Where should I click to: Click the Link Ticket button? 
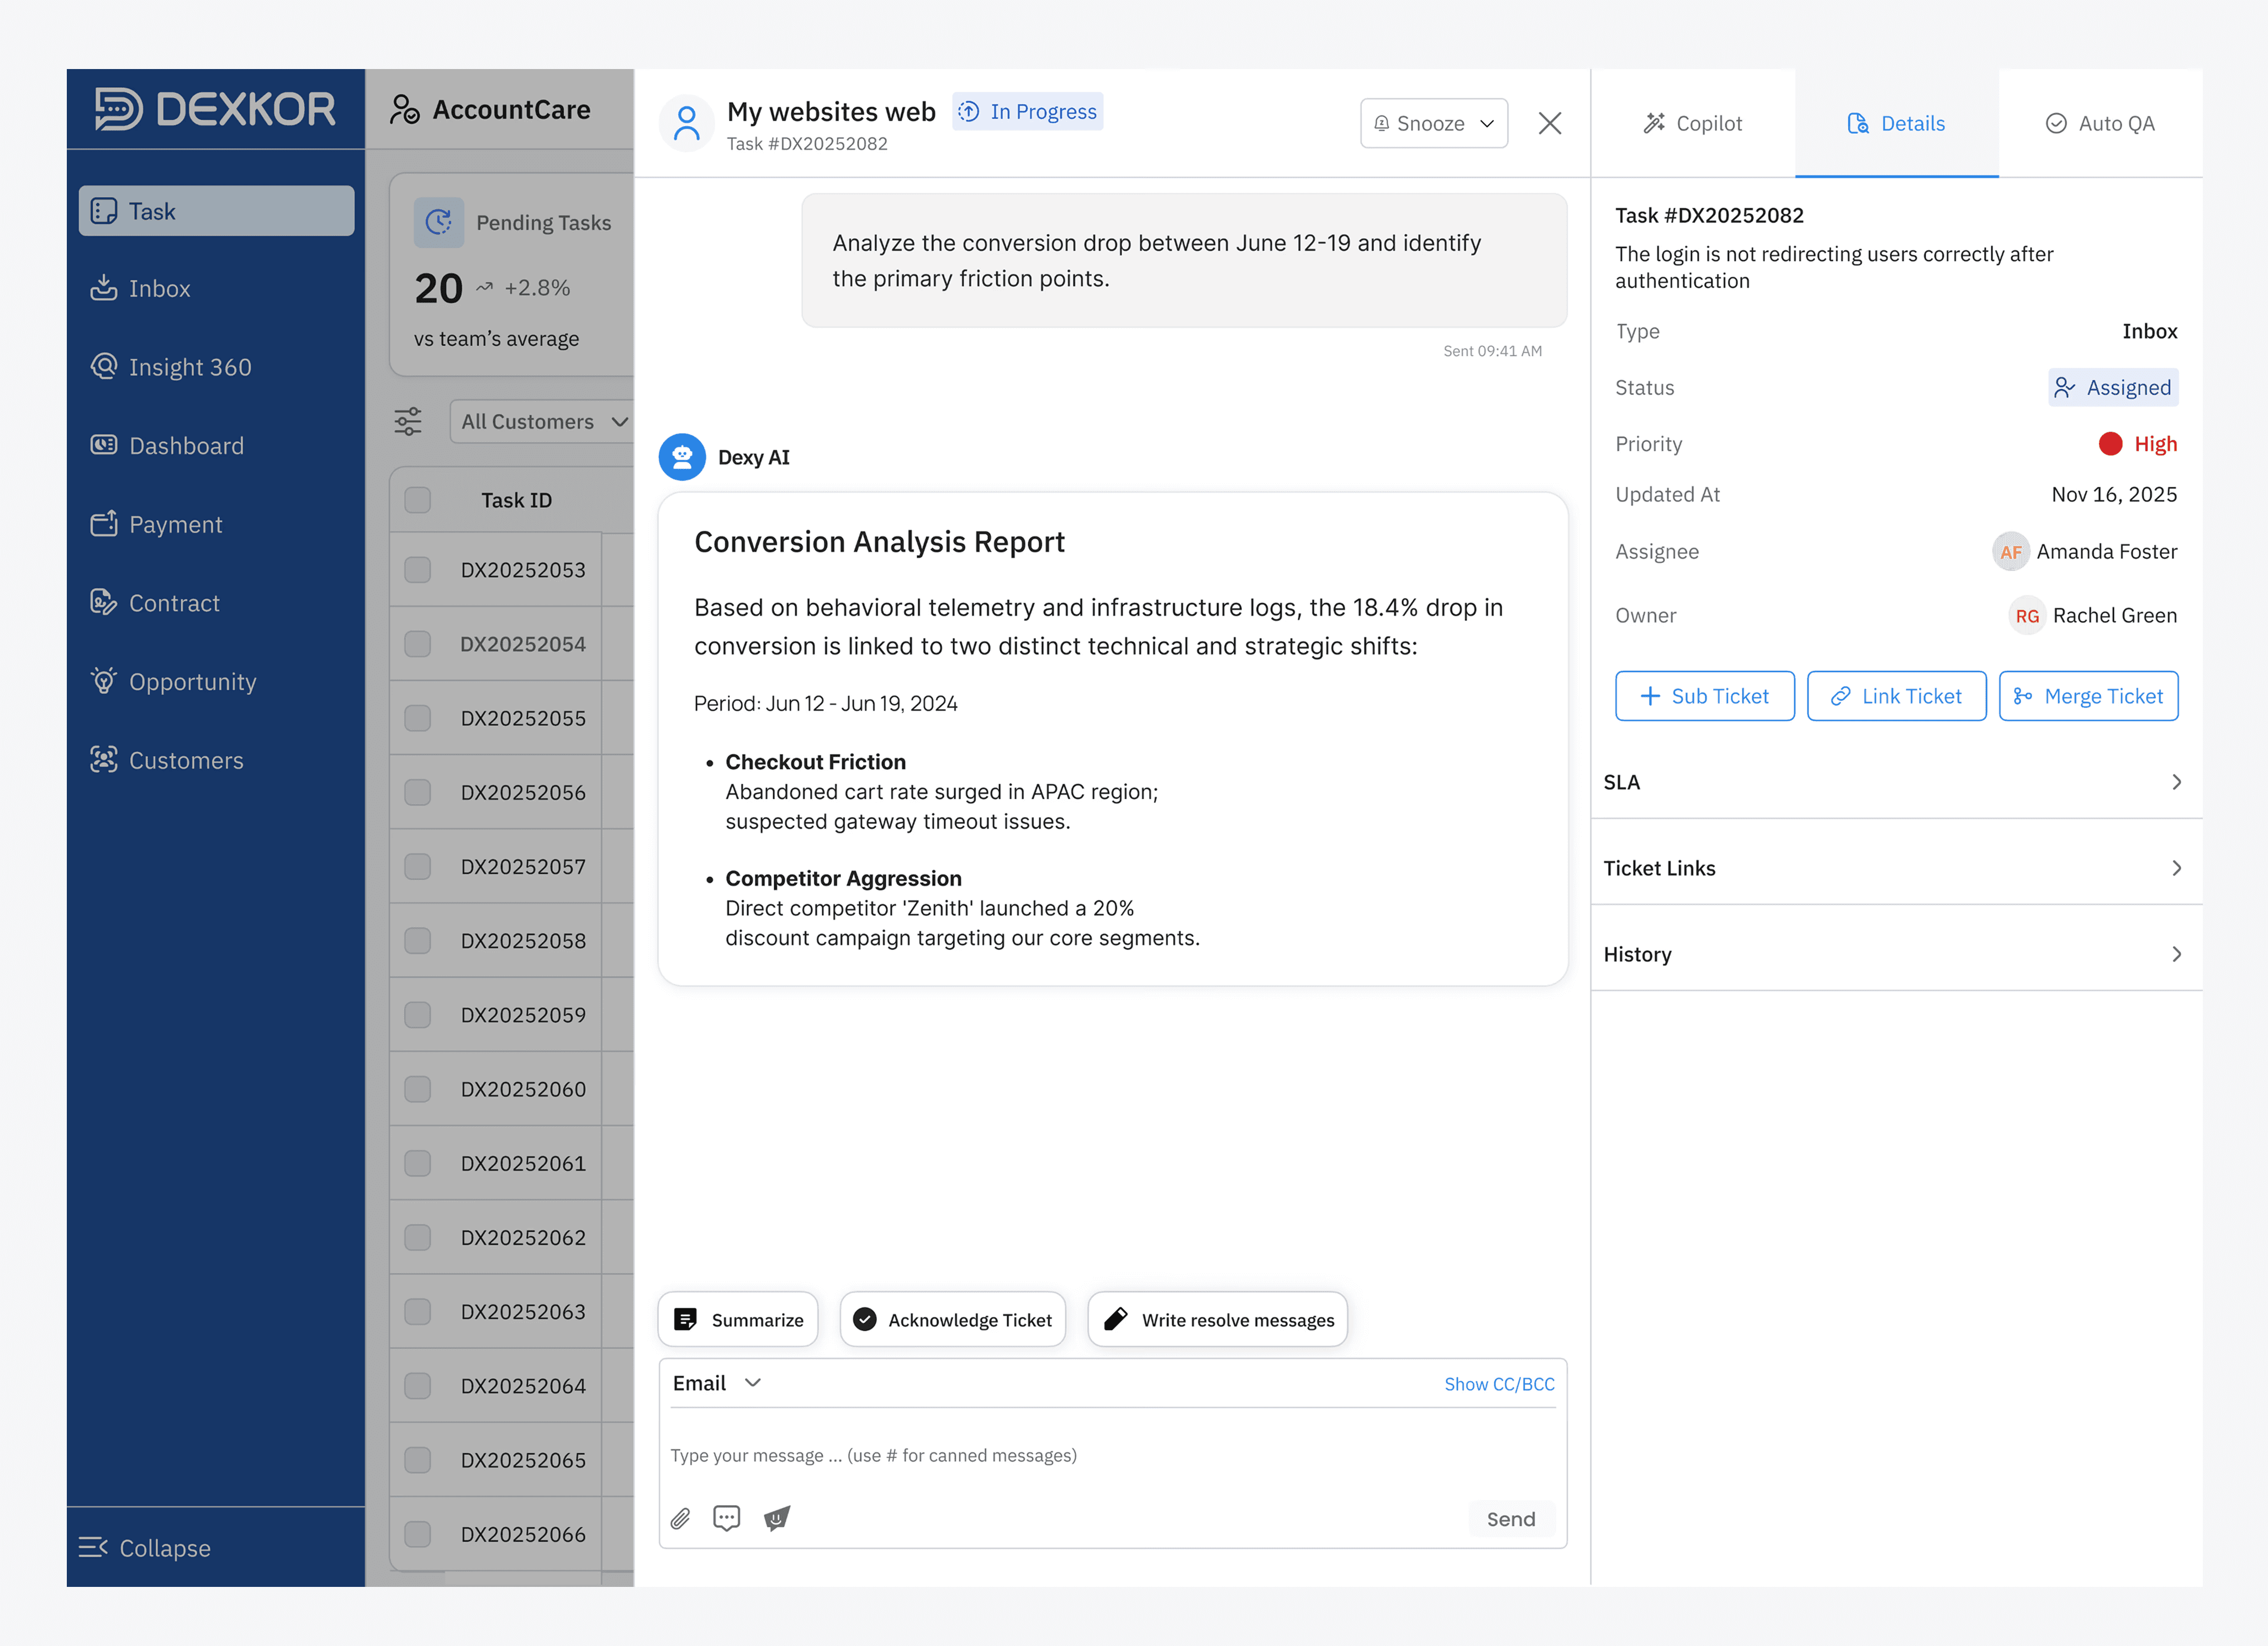(x=1896, y=696)
